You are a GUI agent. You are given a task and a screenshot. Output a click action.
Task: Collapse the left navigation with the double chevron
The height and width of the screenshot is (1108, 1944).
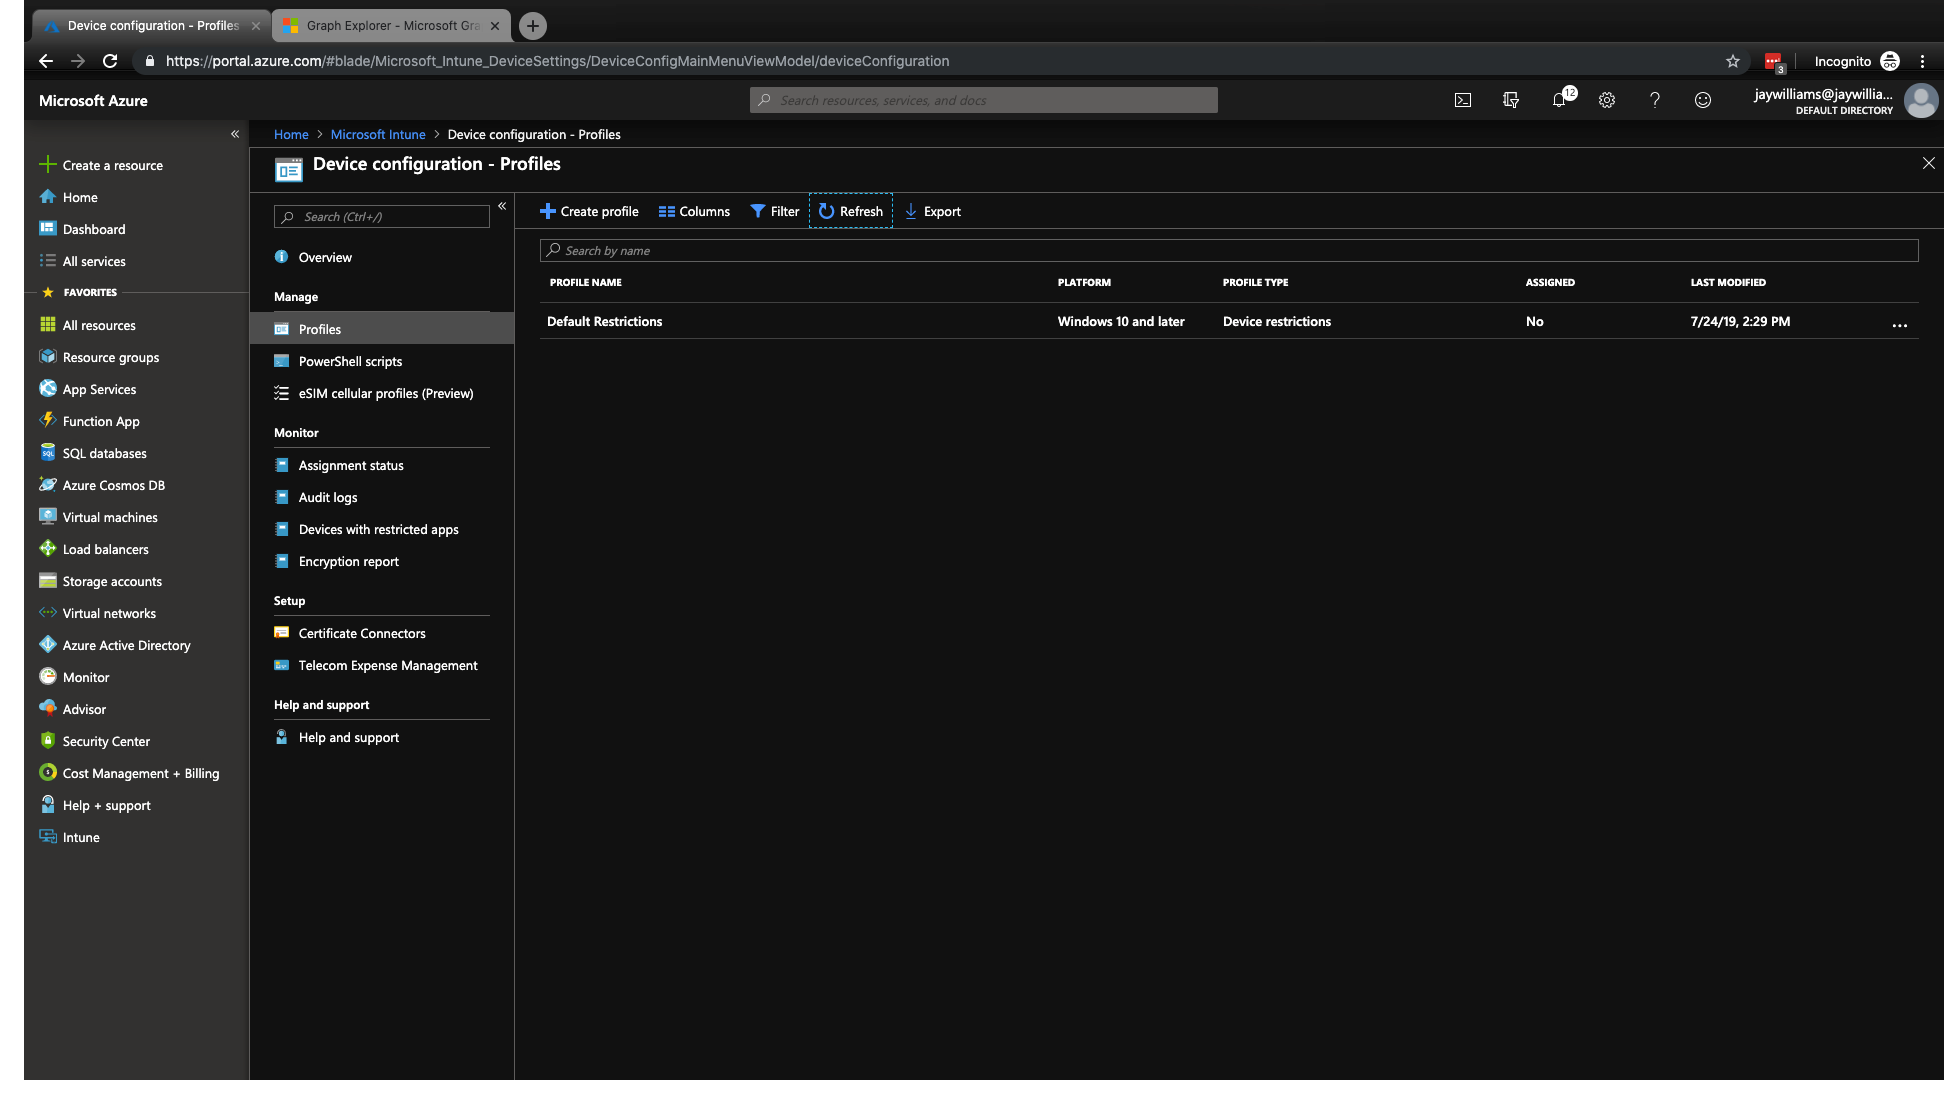236,133
